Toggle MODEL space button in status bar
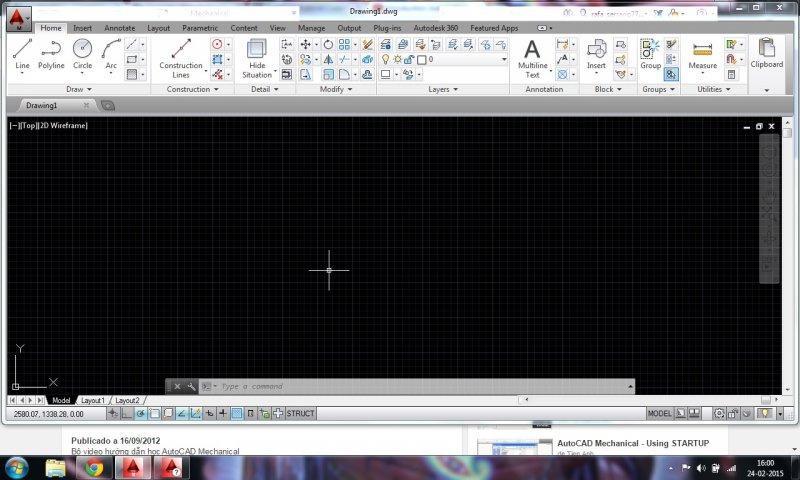This screenshot has height=480, width=800. 659,413
